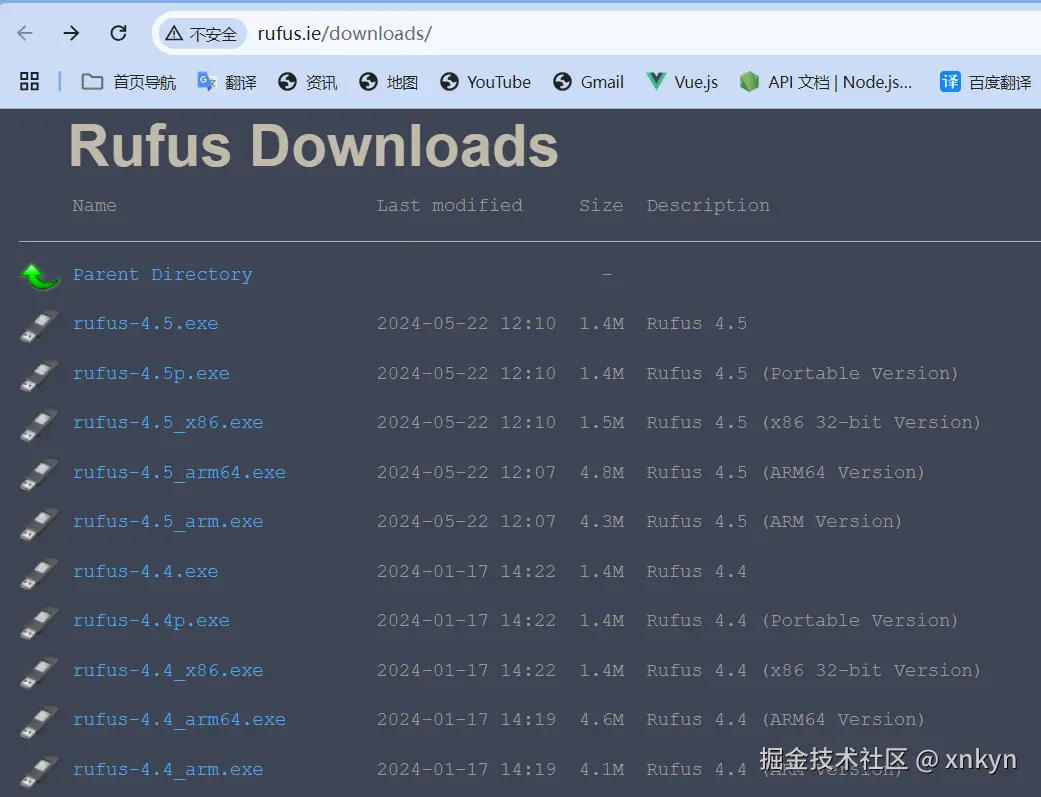Click the 4.3M size of rufus-4.5_arm.exe
The image size is (1041, 797).
[x=601, y=522]
